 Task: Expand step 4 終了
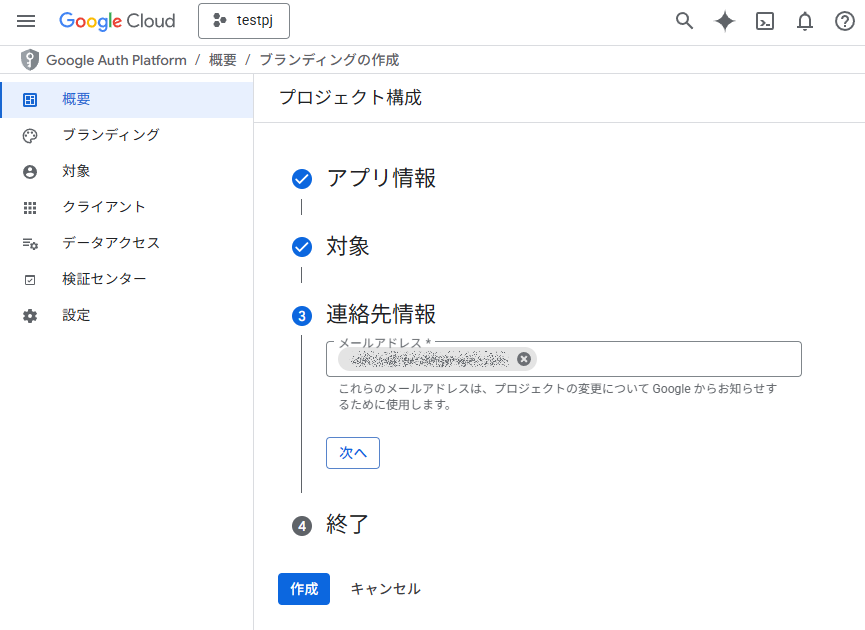348,524
